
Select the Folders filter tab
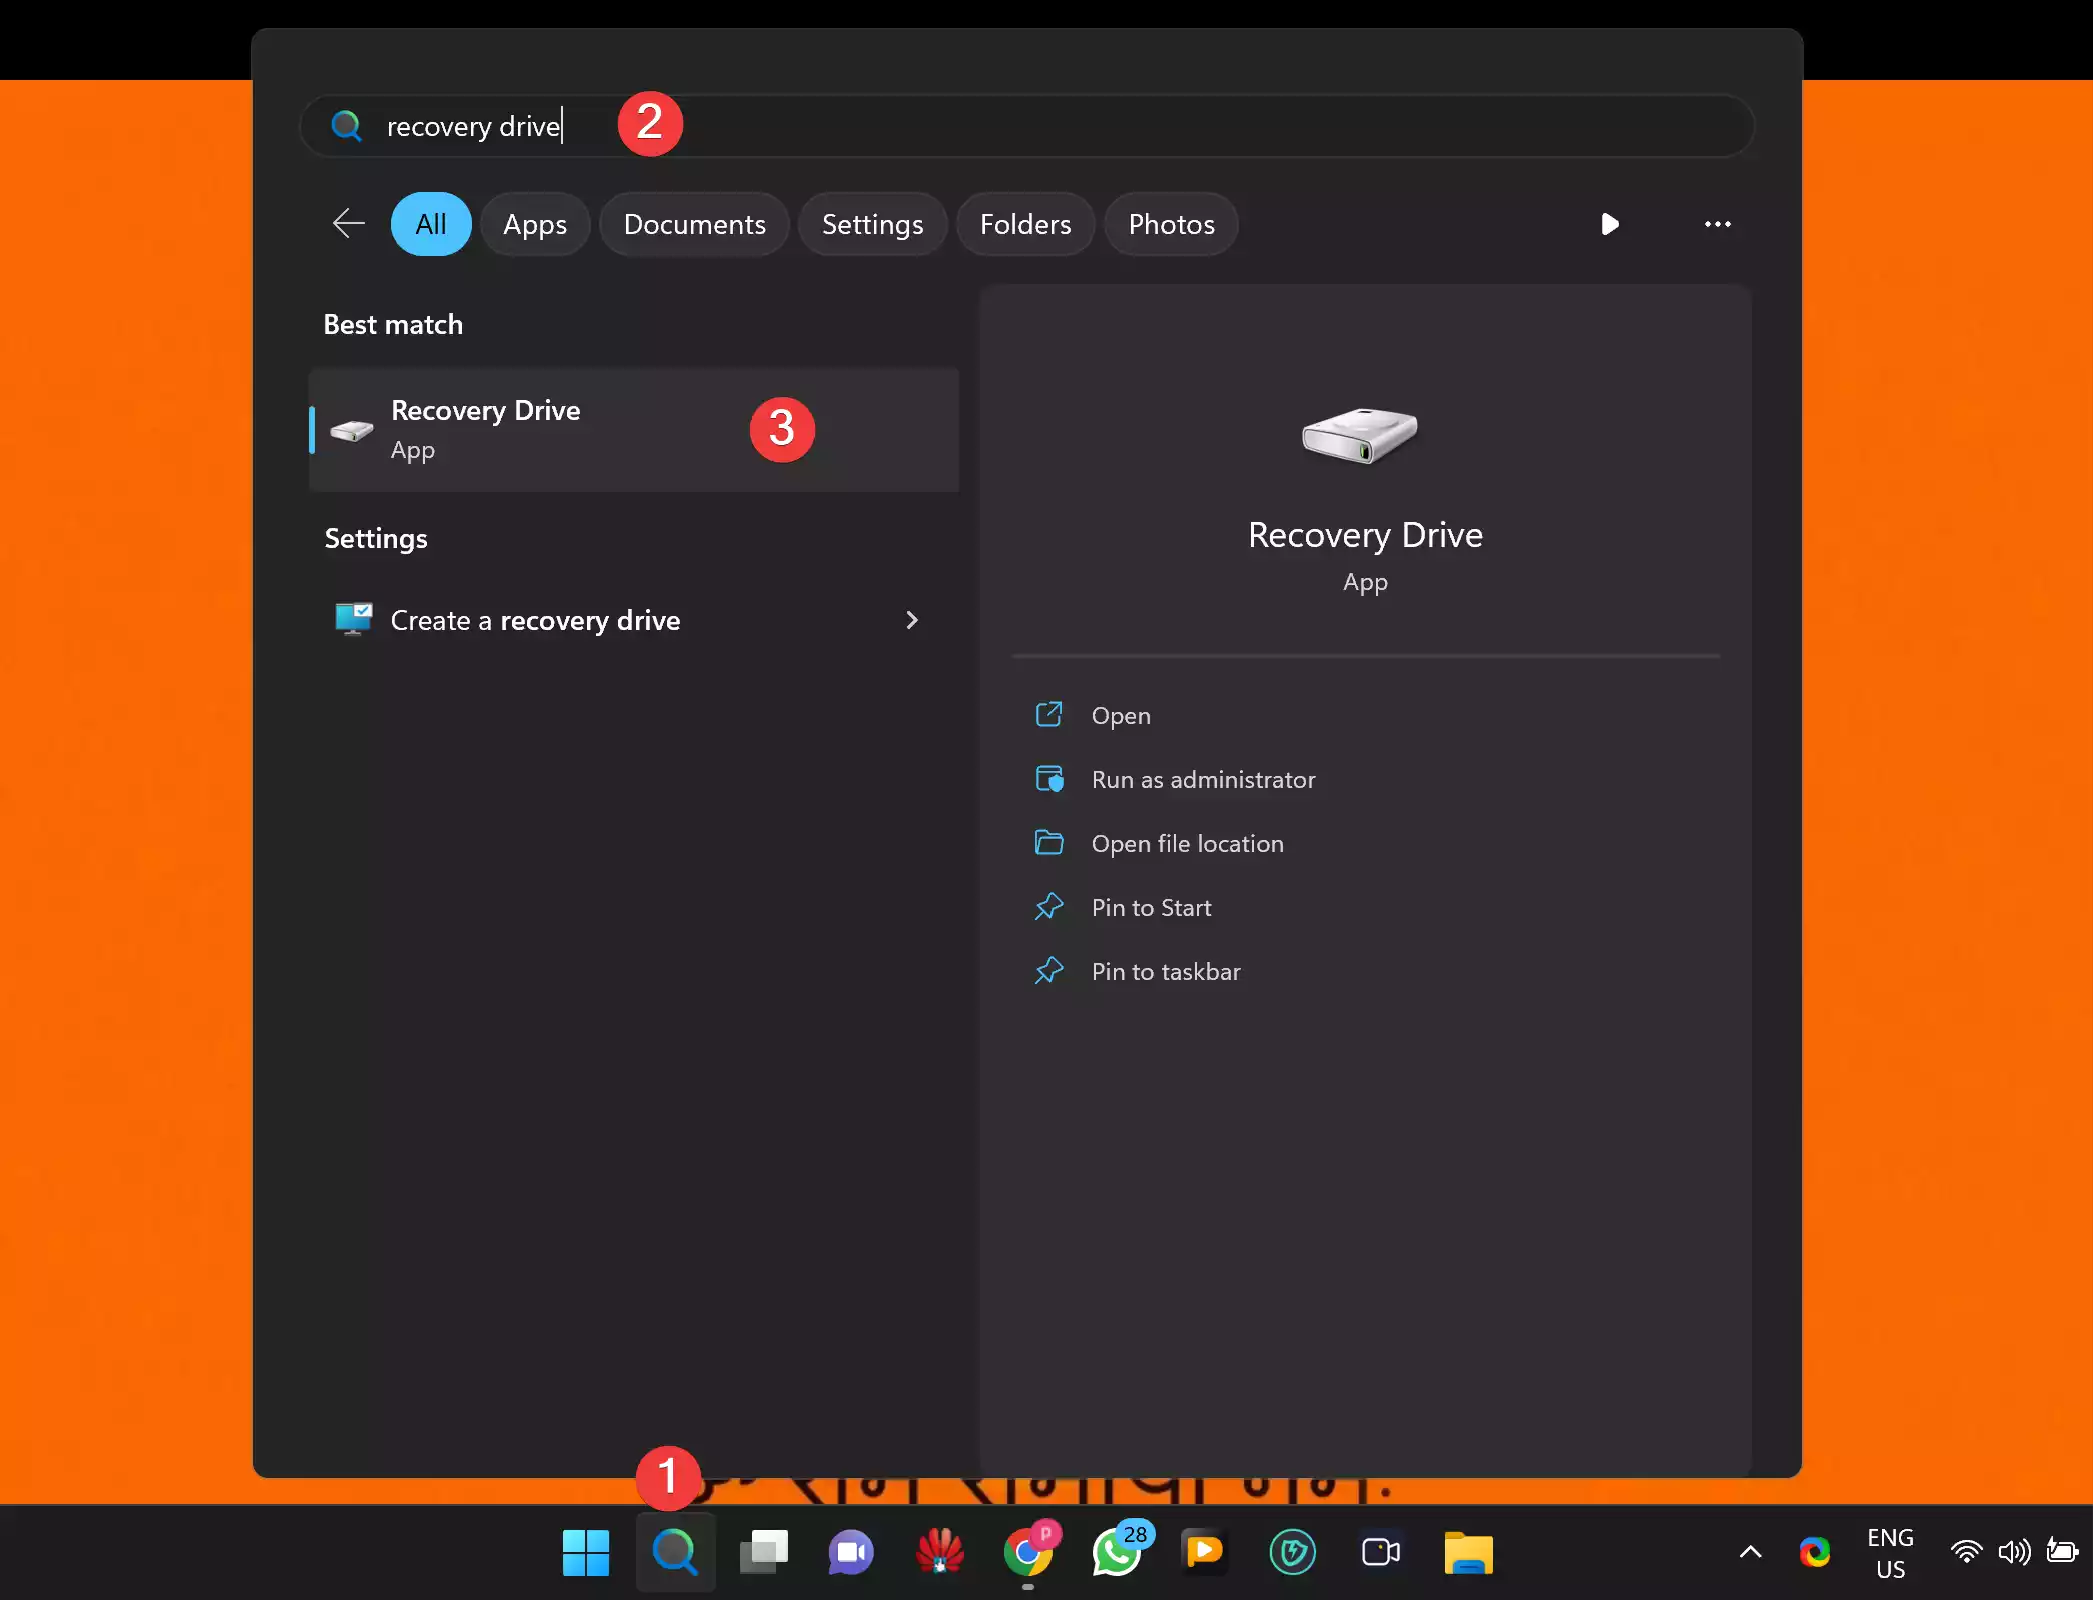click(1025, 224)
